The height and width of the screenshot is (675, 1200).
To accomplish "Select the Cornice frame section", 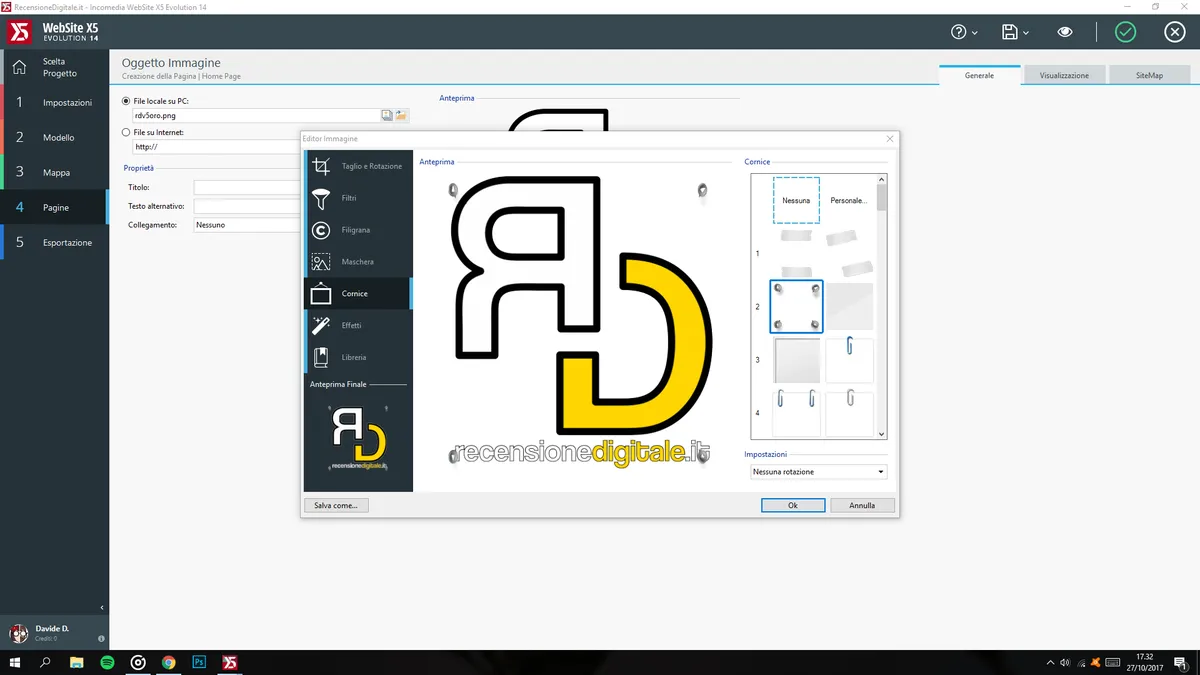I will pos(357,294).
